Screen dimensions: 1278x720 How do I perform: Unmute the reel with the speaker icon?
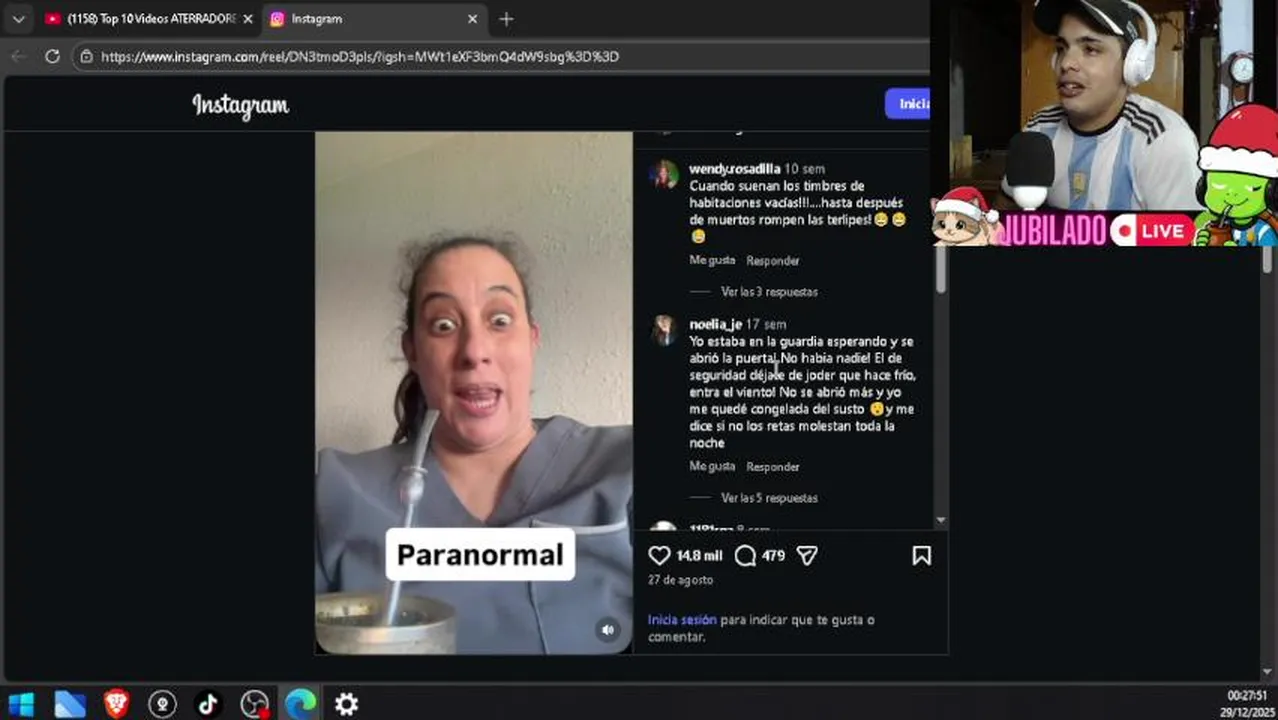click(608, 629)
